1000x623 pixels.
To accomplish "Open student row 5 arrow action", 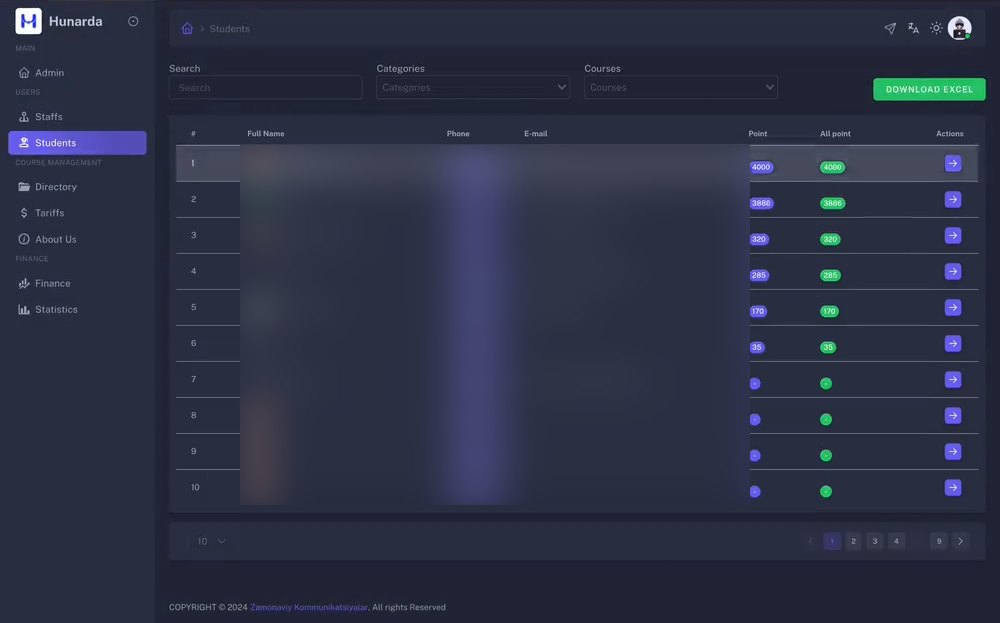I will (x=953, y=307).
